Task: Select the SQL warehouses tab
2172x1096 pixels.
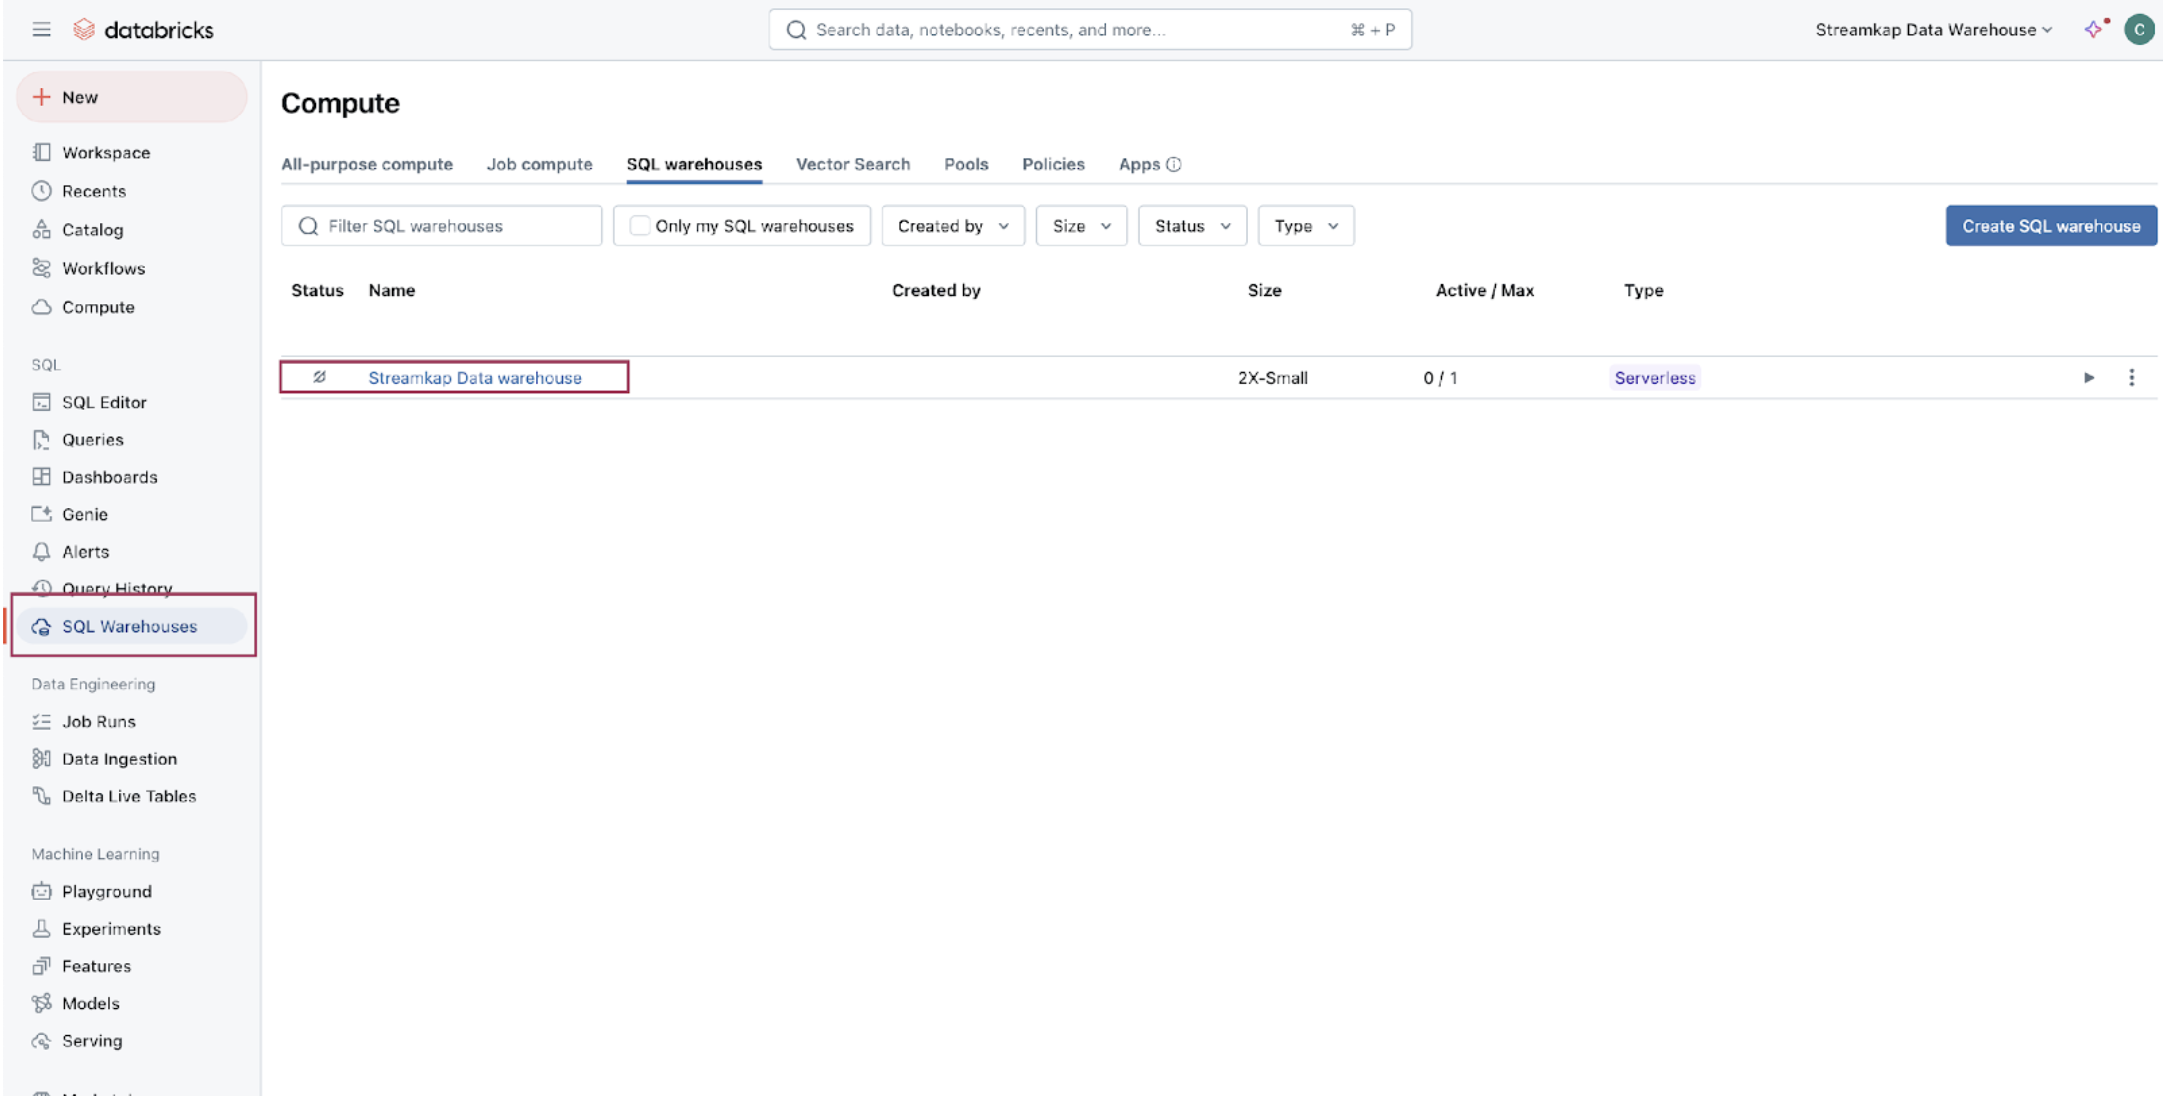Action: click(x=694, y=164)
